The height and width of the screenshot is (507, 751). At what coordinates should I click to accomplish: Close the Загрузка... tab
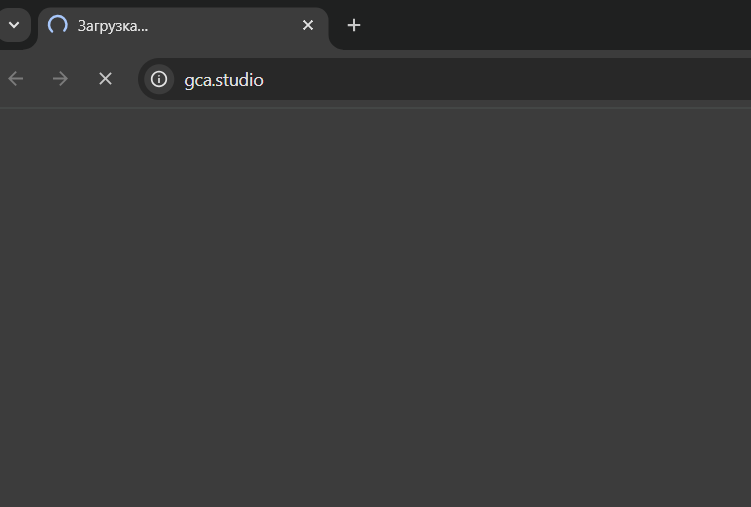click(308, 25)
